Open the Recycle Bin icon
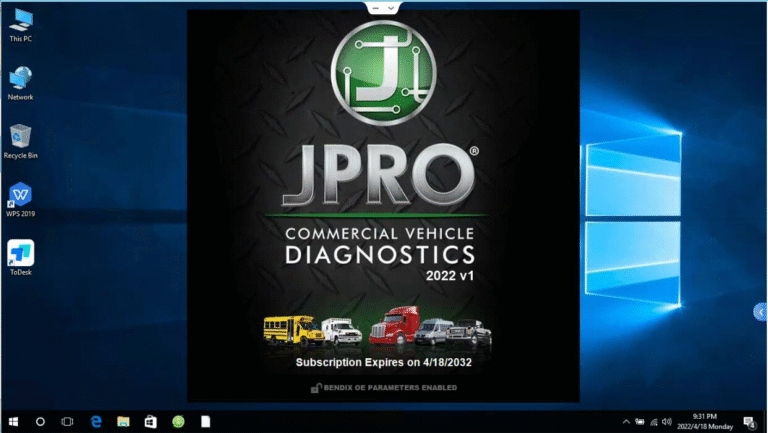 pos(21,142)
